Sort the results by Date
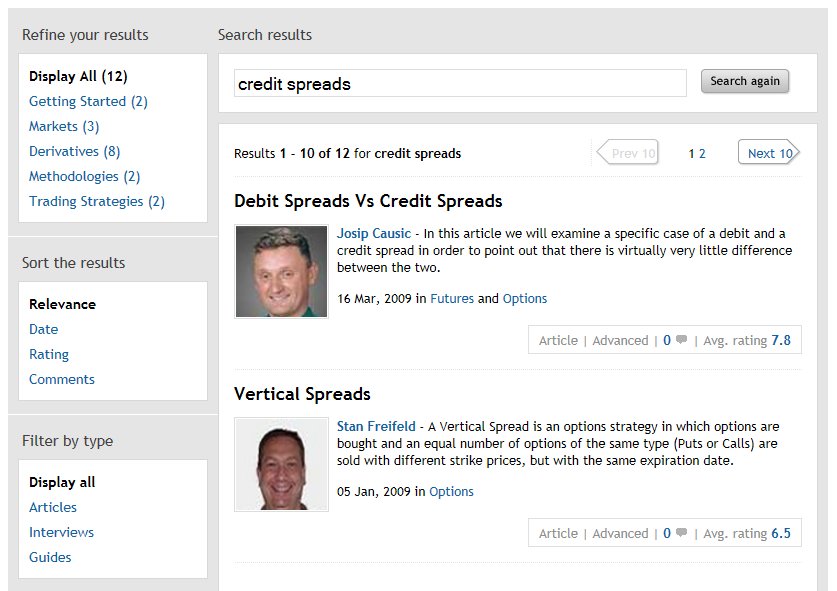The height and width of the screenshot is (591, 837). click(43, 329)
